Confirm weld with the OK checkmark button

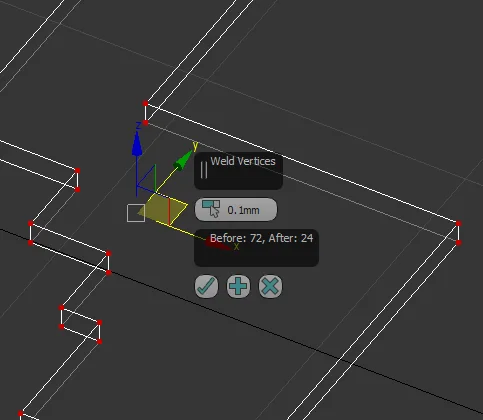tap(206, 286)
